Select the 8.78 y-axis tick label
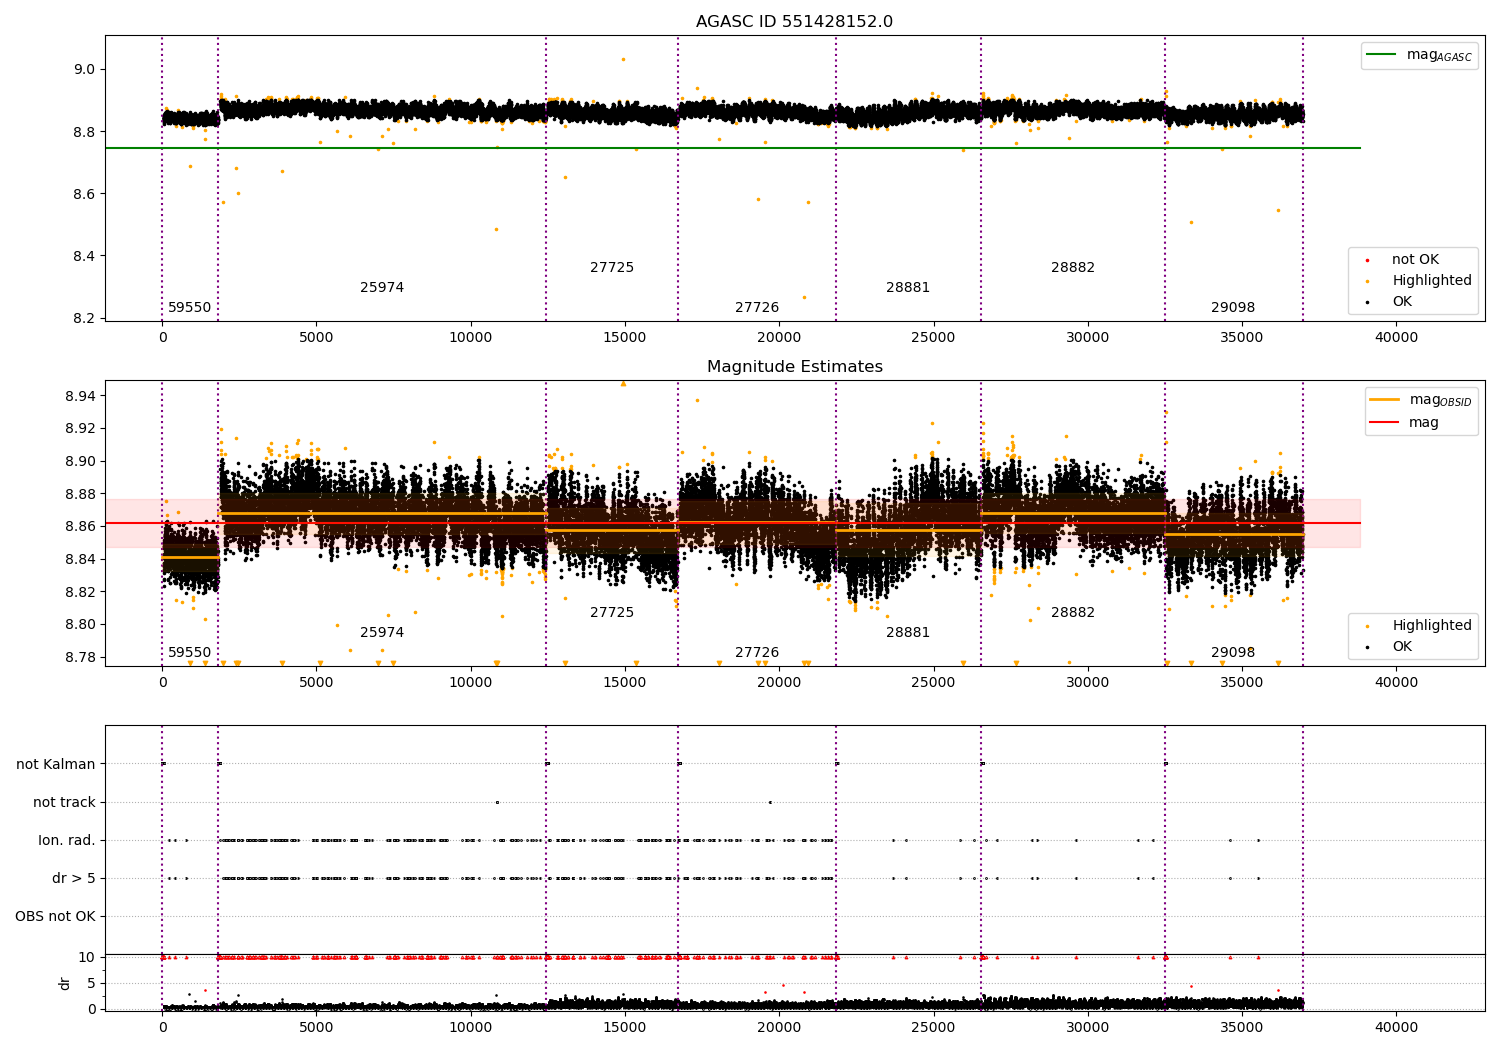 [x=80, y=657]
